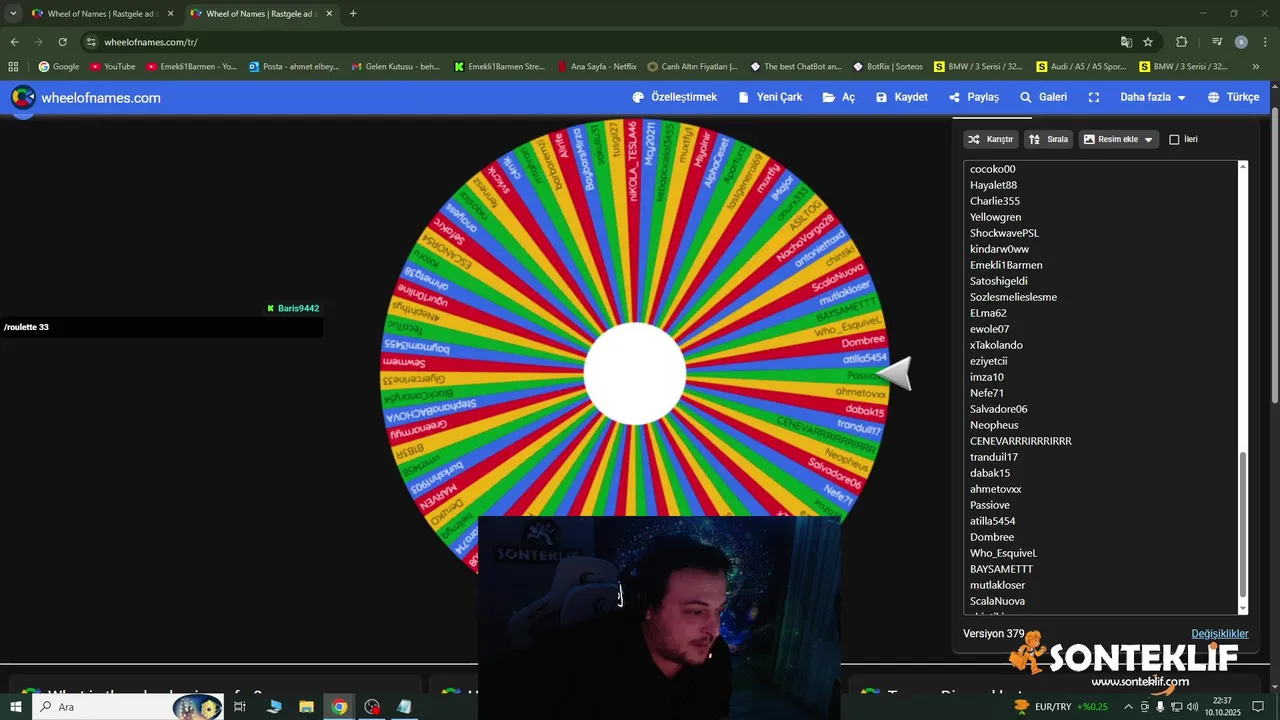
Task: Share the wheel via Paylaş
Action: tap(974, 97)
